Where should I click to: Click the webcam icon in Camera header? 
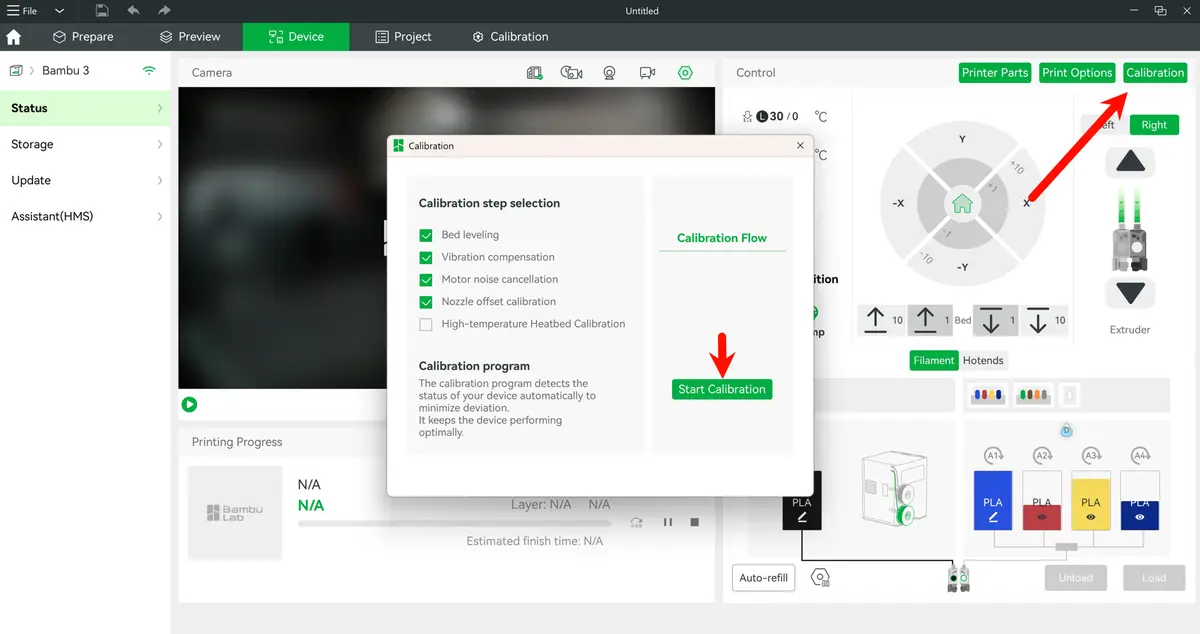point(609,73)
